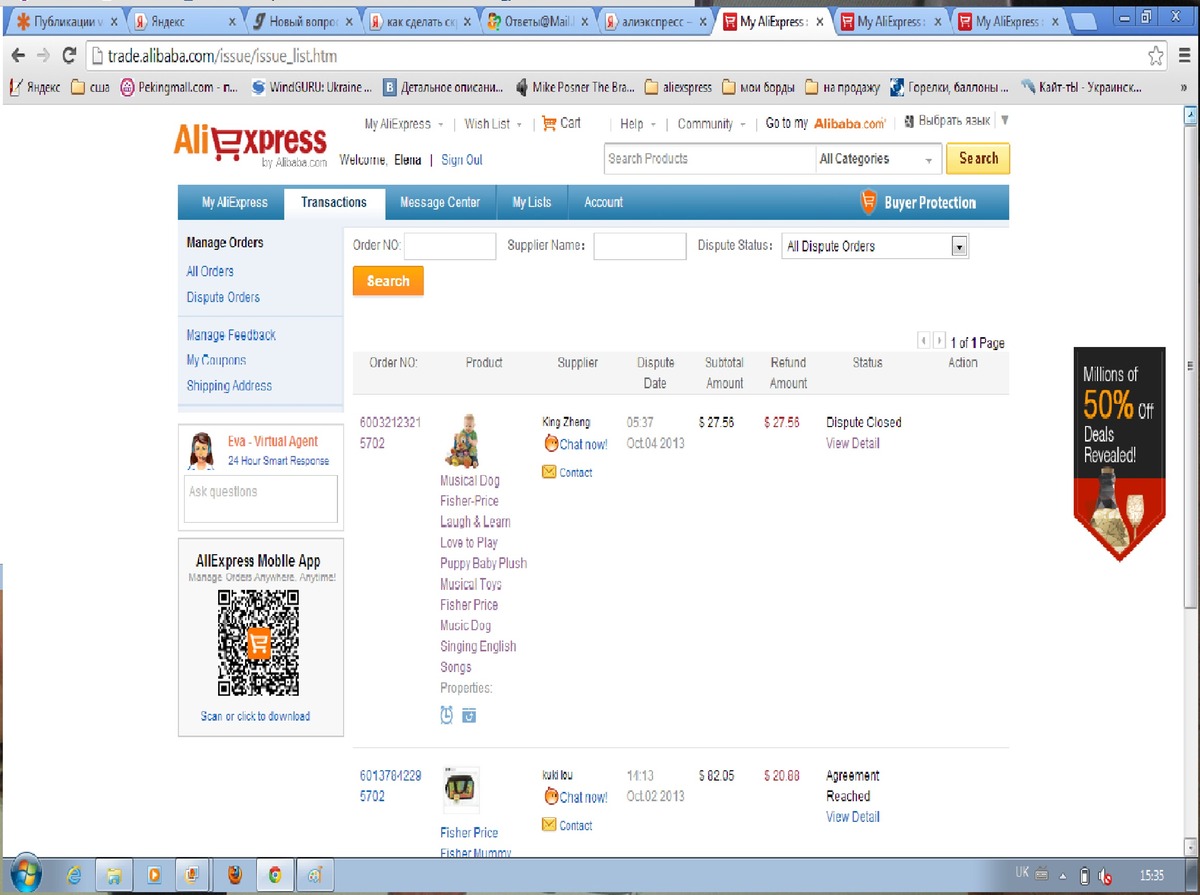Click the Contact envelope for kuki lou

pos(549,825)
